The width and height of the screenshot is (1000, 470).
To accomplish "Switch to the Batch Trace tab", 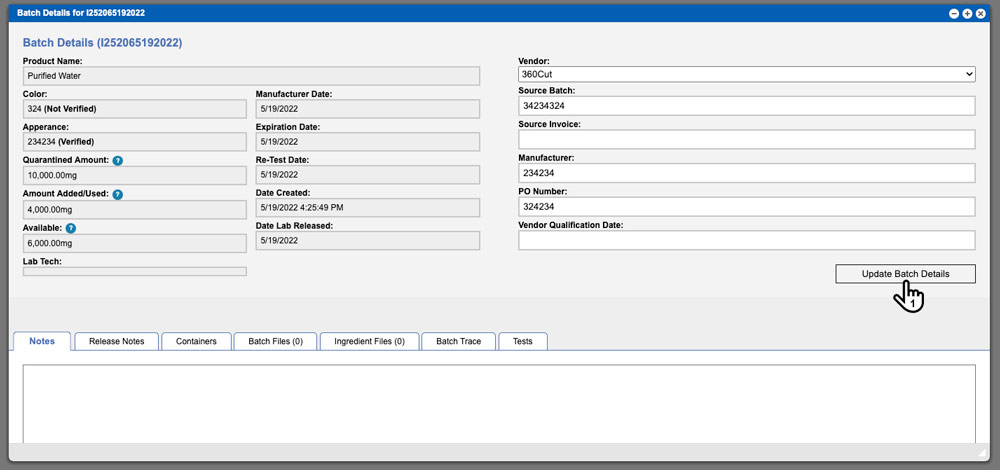I will tap(459, 341).
